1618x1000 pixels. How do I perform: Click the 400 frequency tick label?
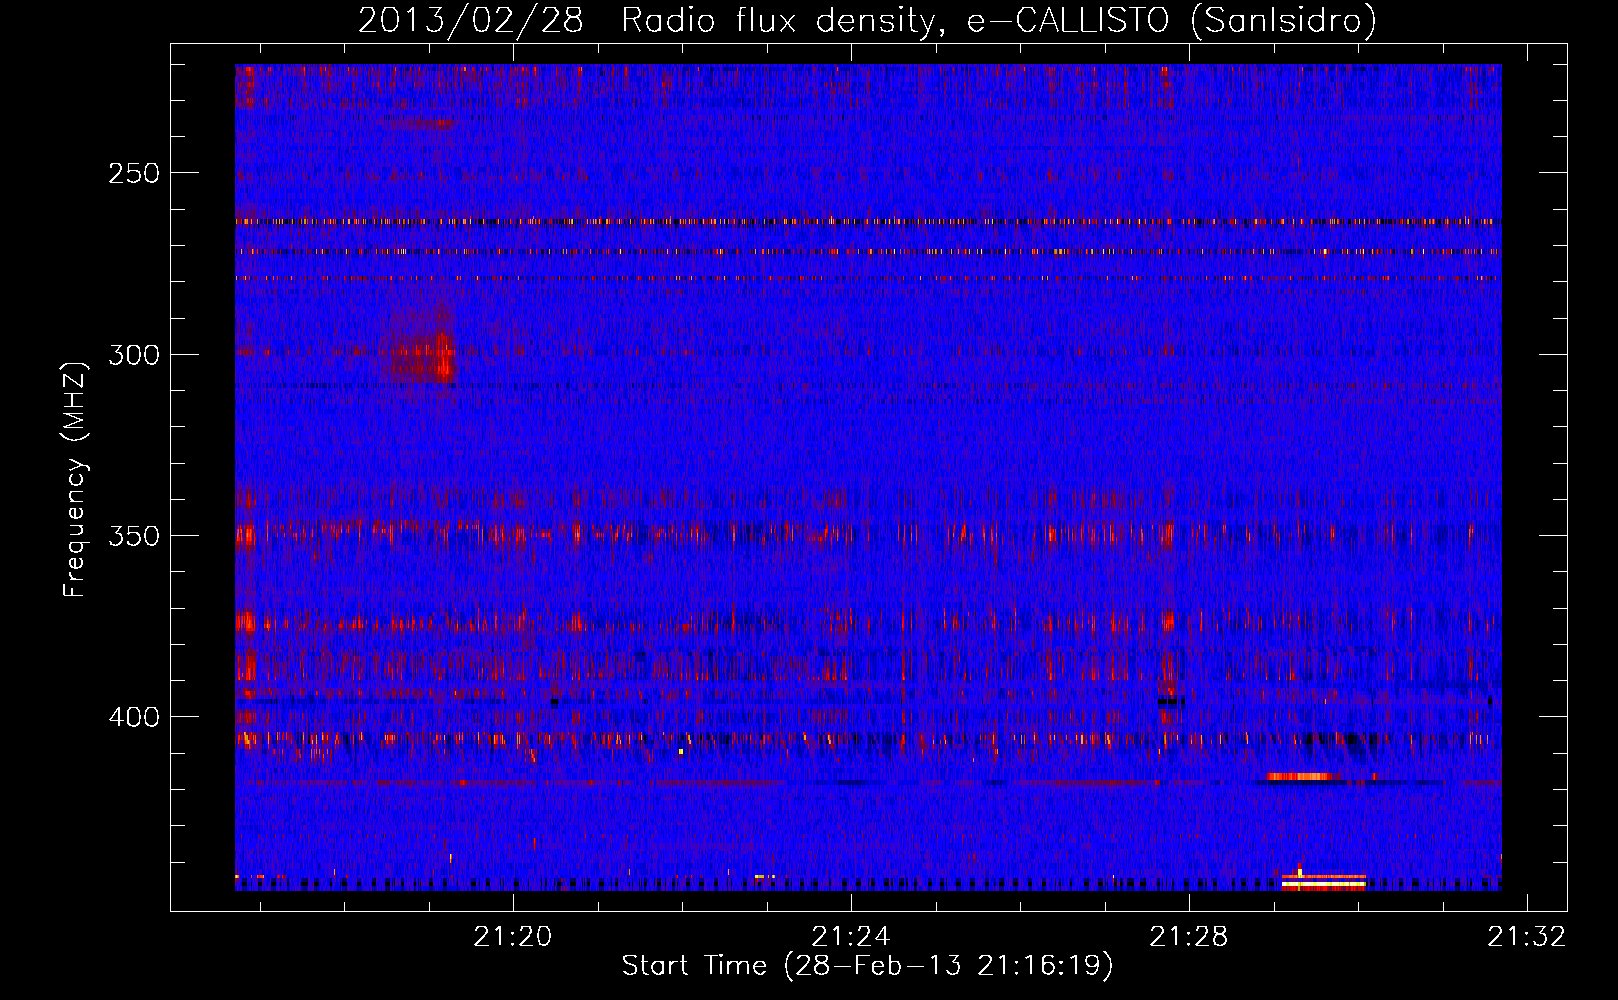tap(134, 717)
